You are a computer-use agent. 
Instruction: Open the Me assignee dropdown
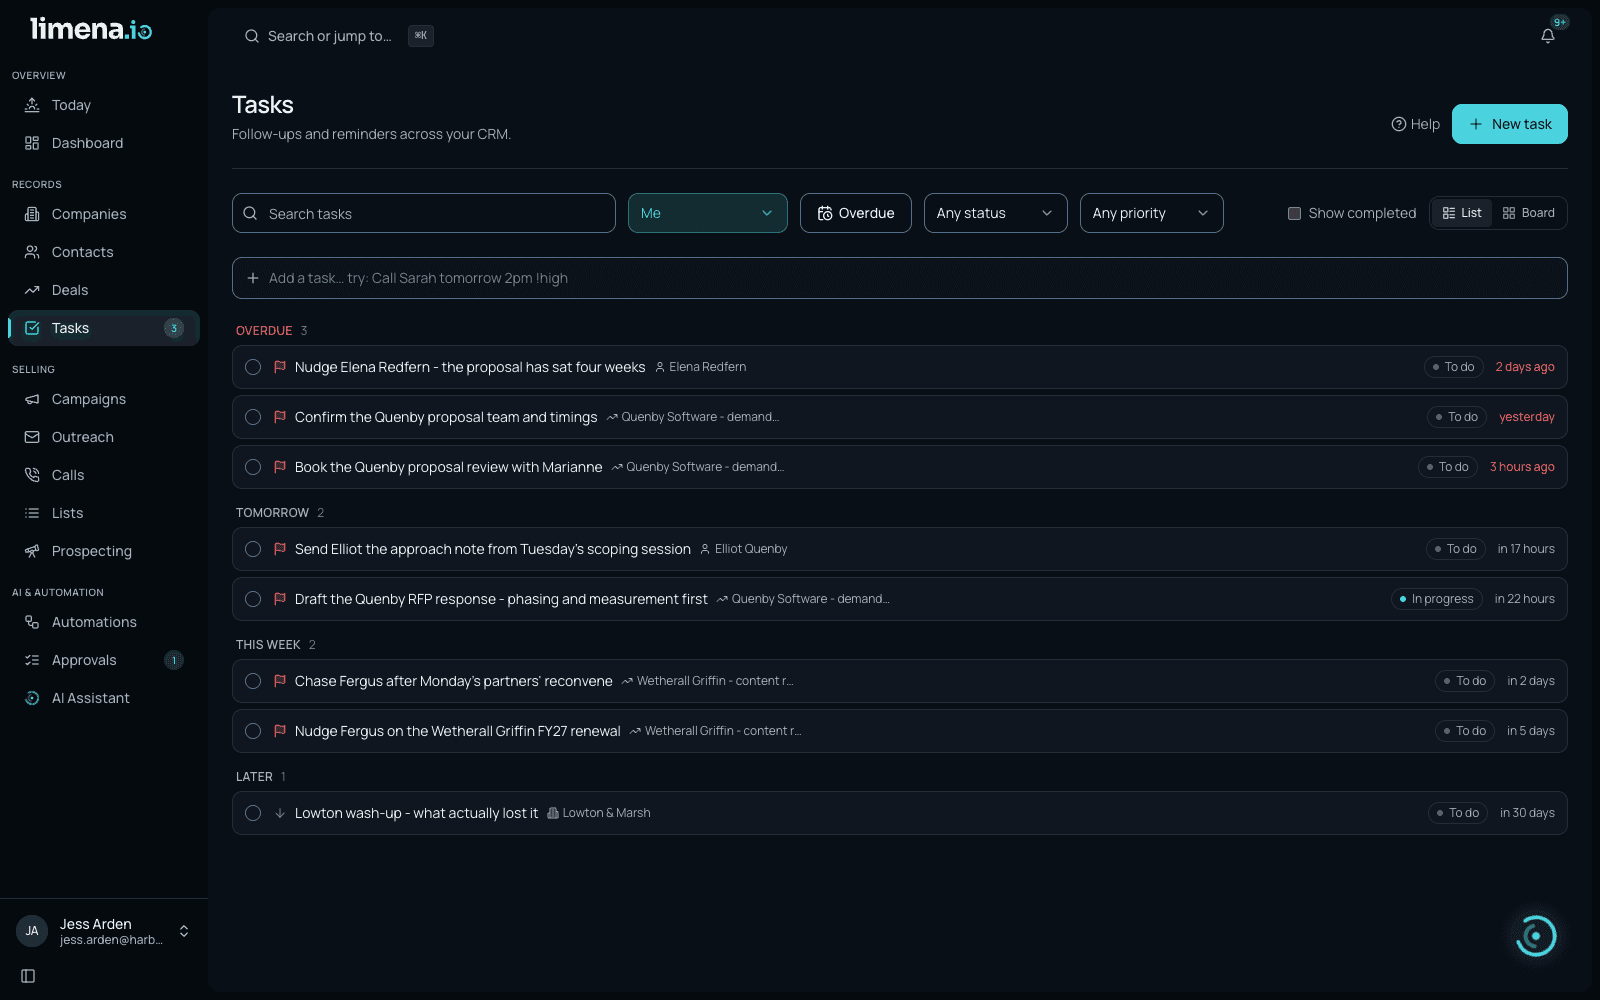click(708, 213)
